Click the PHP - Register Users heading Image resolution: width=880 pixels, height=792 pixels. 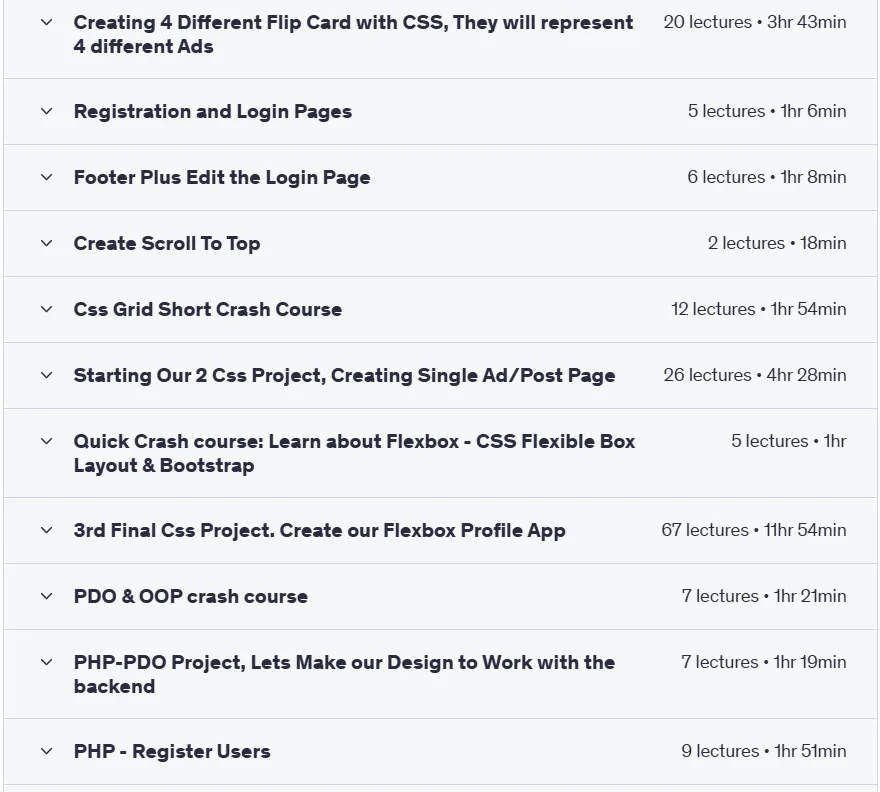click(x=172, y=751)
